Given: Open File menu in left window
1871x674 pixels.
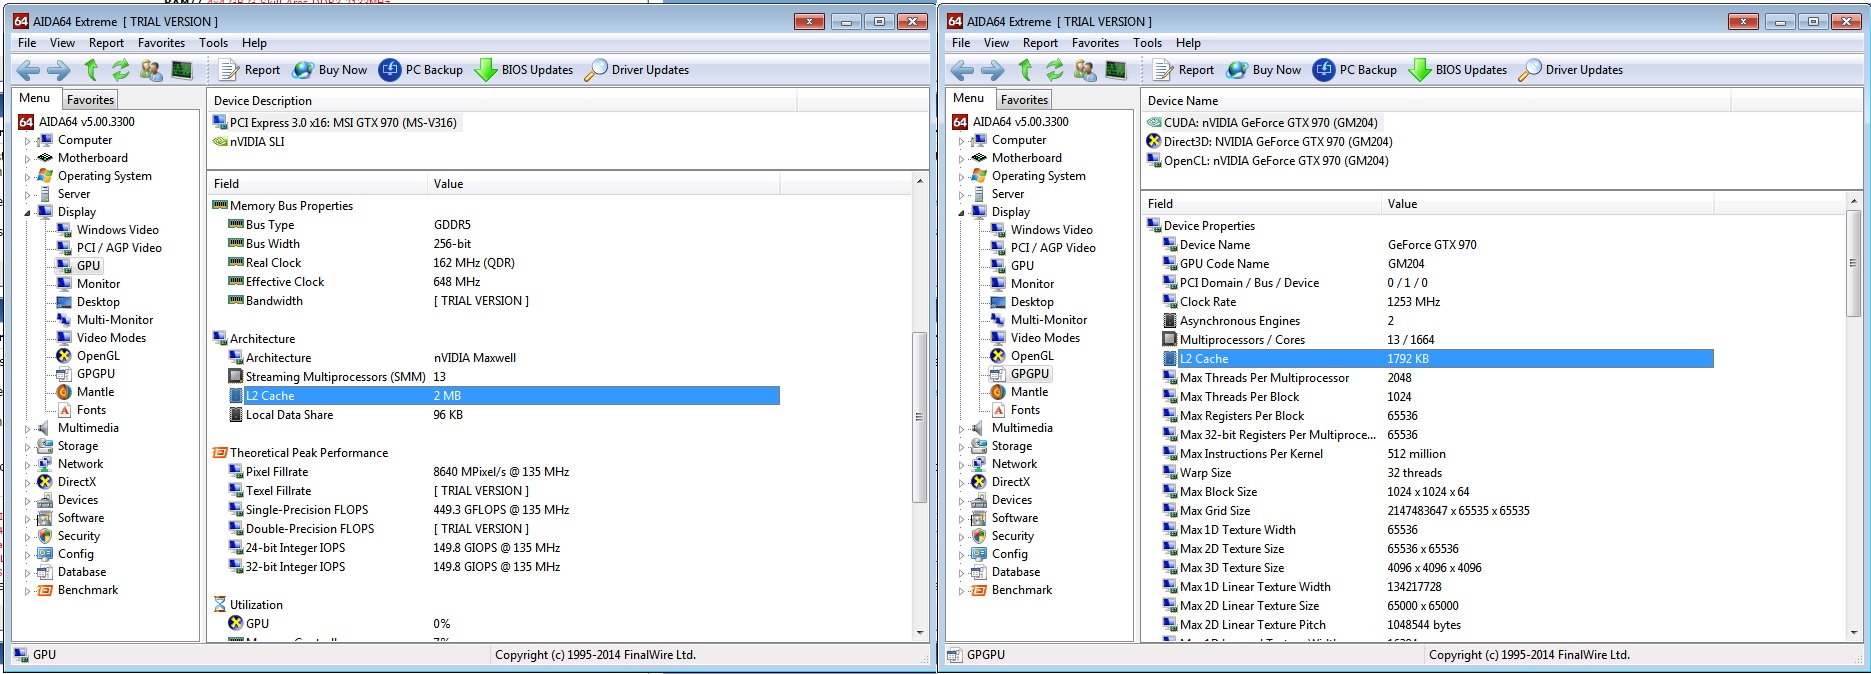Looking at the screenshot, I should click(x=27, y=43).
